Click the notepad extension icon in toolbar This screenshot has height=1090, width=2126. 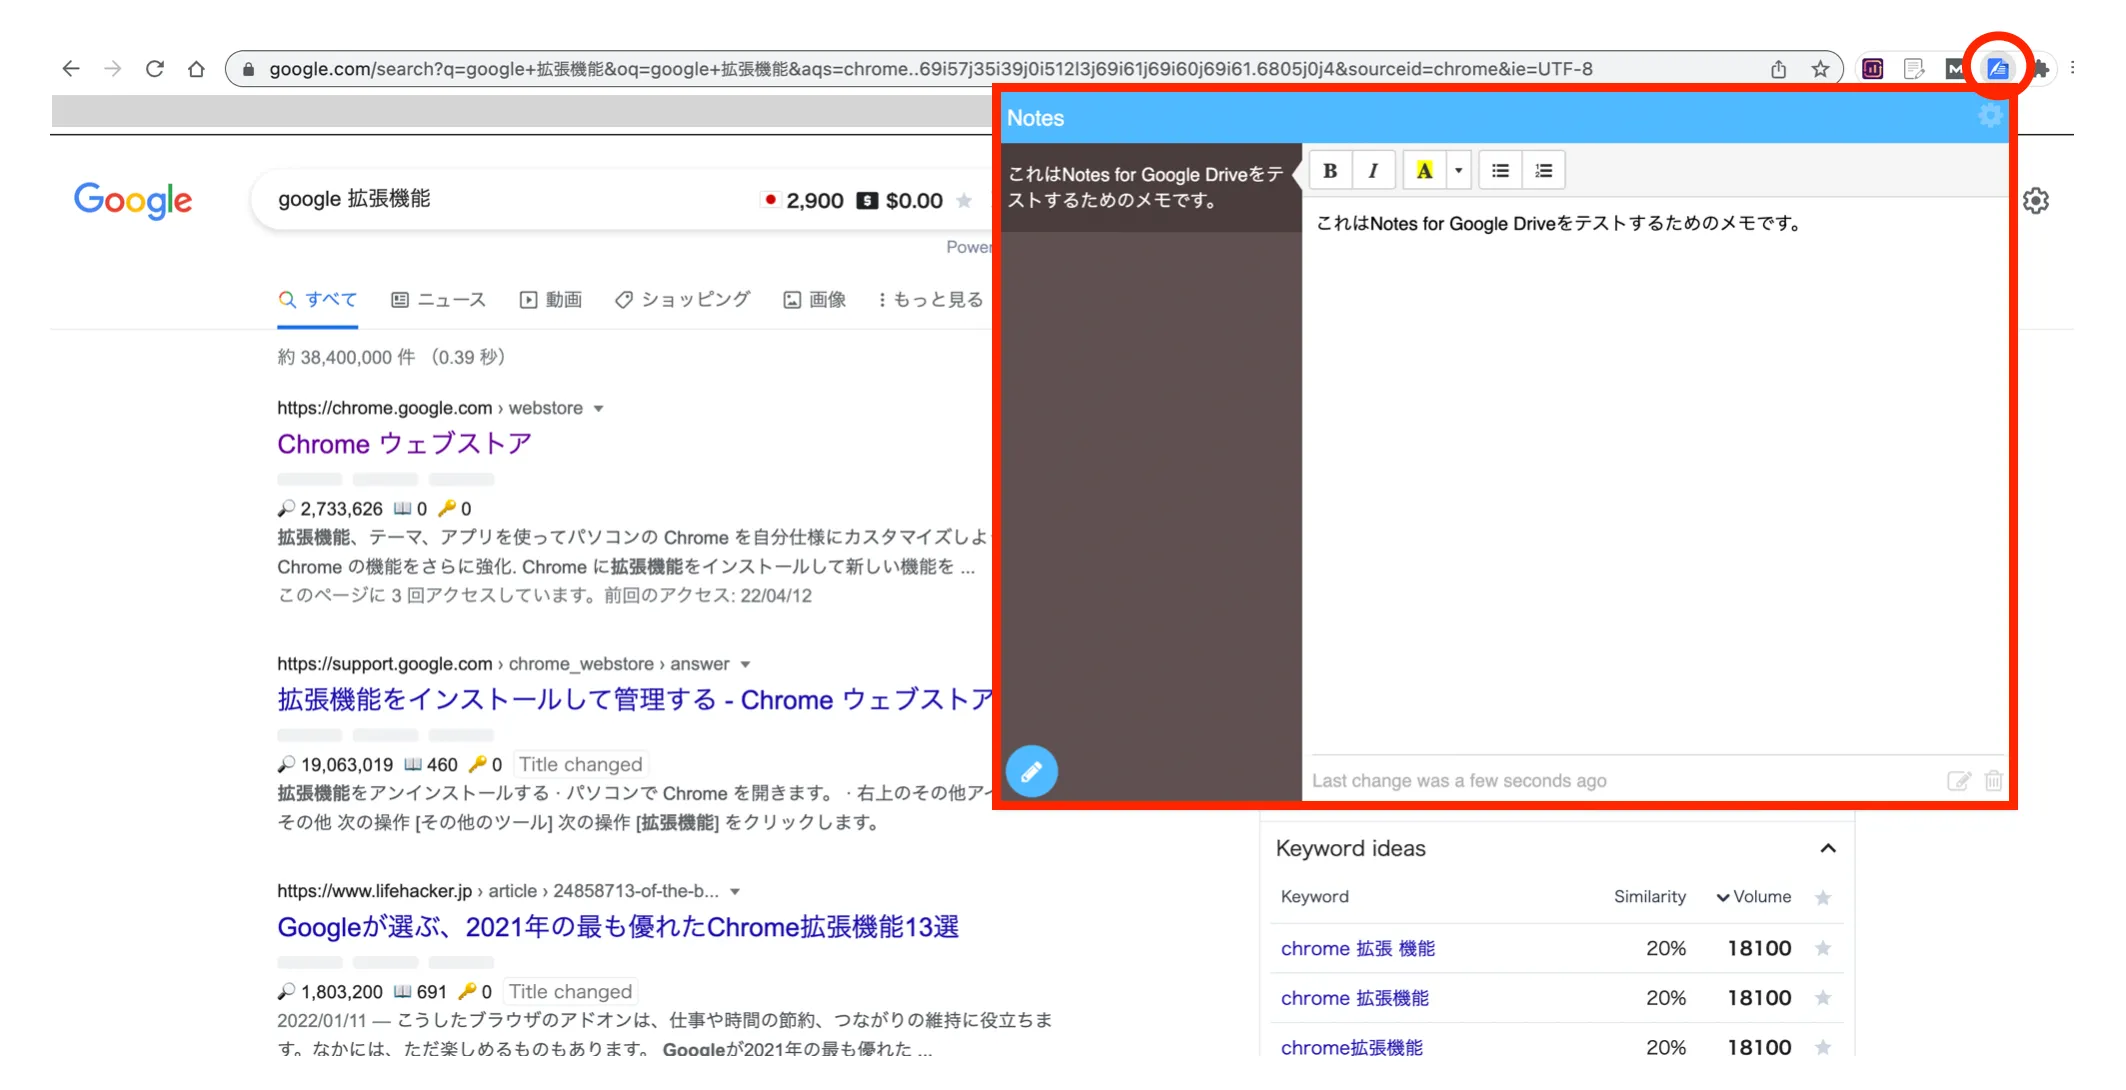[1914, 68]
